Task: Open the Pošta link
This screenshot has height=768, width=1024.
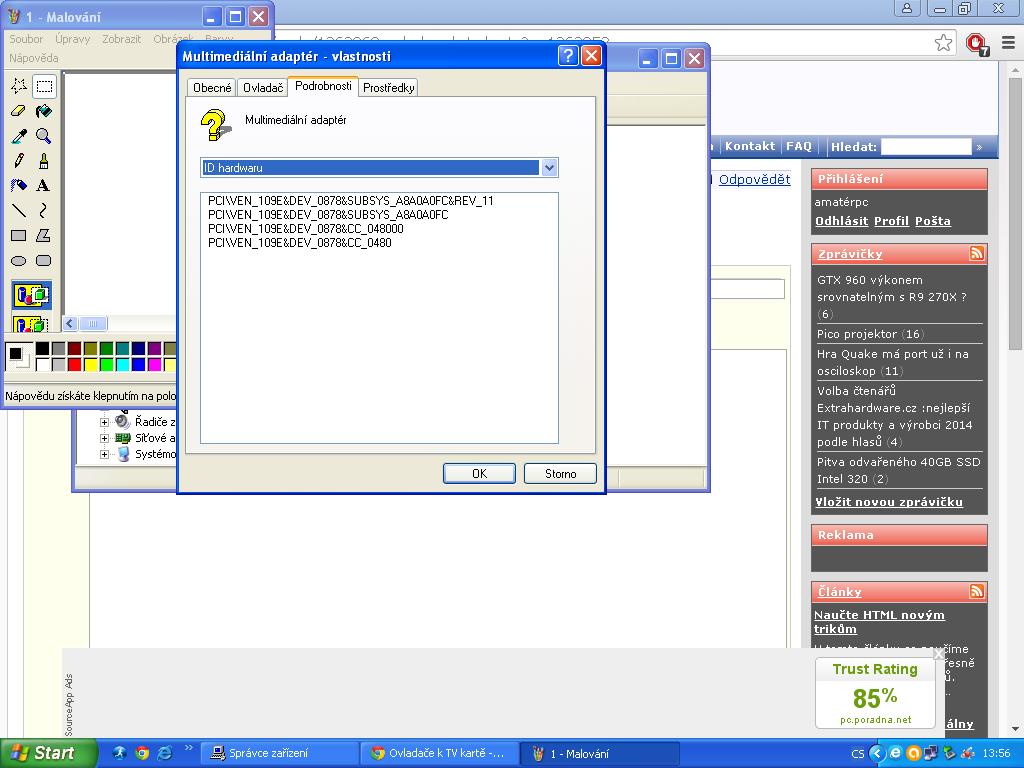Action: [933, 221]
